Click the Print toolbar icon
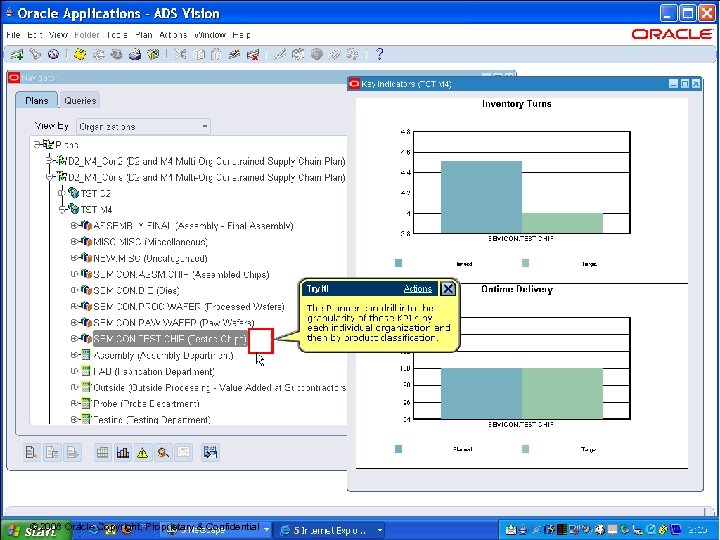 (135, 55)
